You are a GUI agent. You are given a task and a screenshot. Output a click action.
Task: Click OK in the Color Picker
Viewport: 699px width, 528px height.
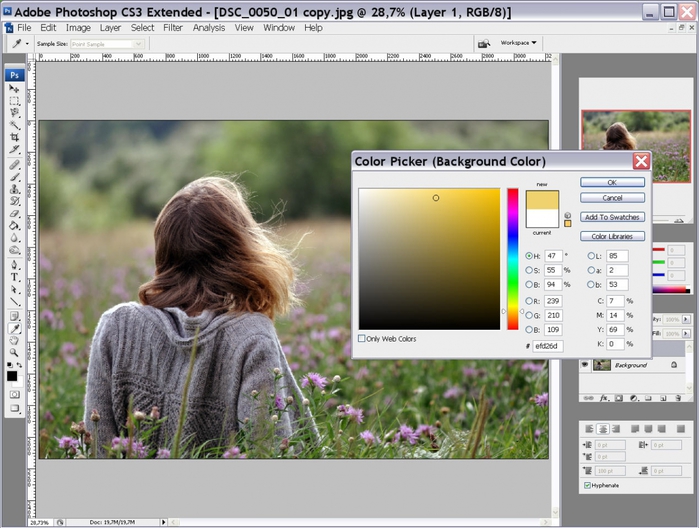point(611,182)
